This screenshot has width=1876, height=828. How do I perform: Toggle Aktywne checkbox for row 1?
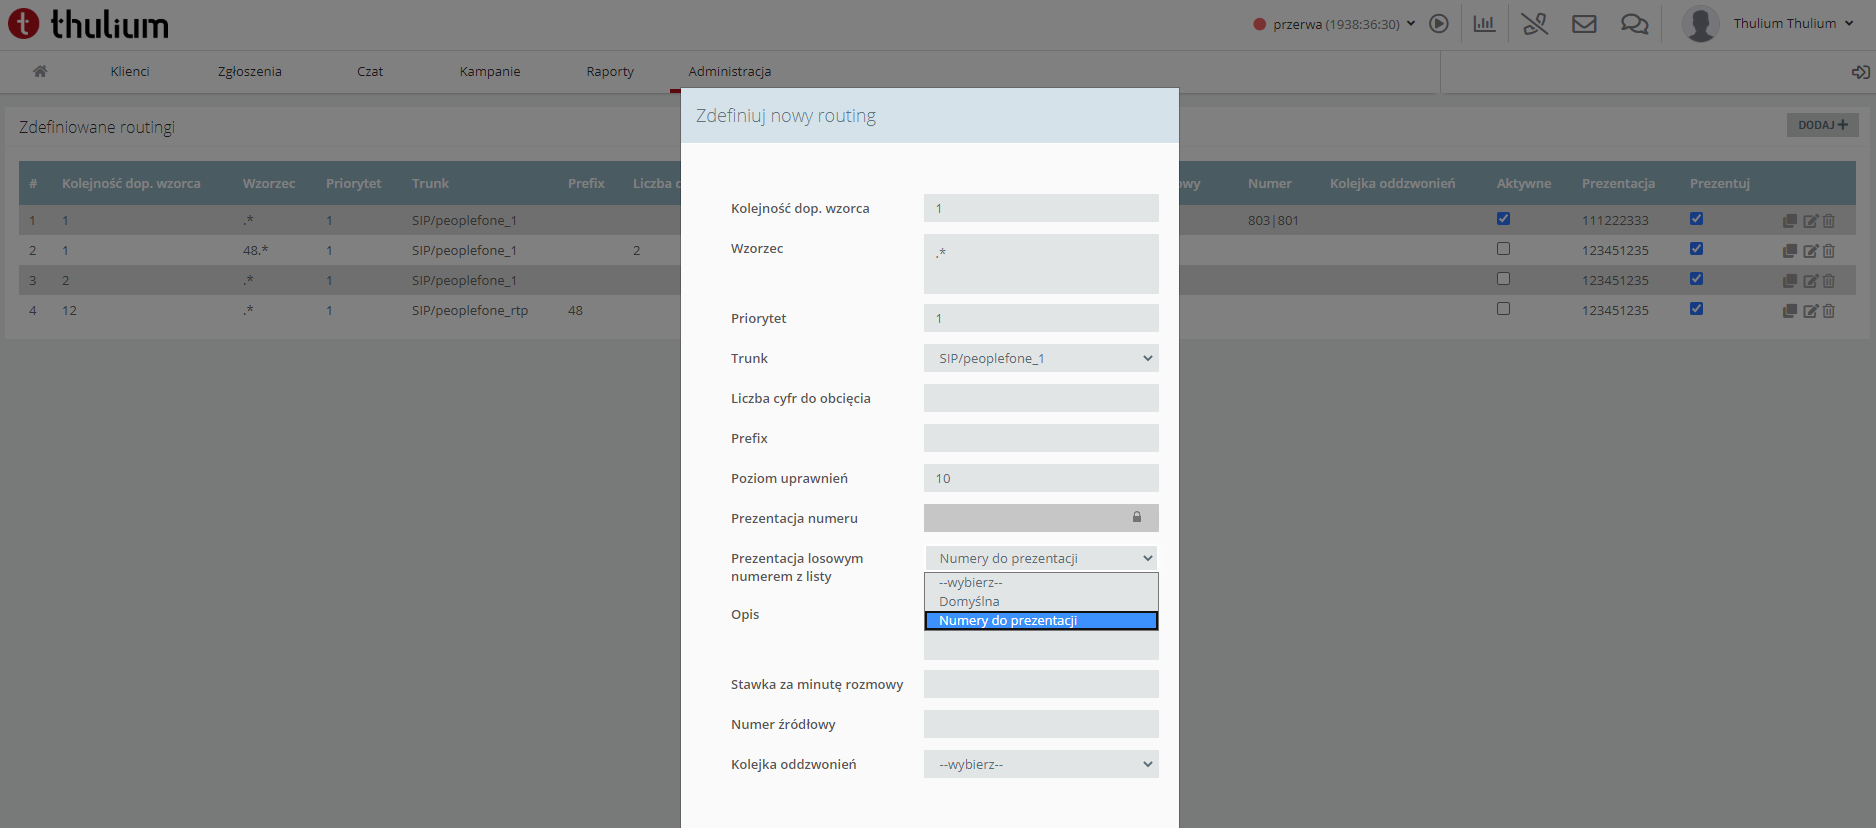coord(1503,218)
